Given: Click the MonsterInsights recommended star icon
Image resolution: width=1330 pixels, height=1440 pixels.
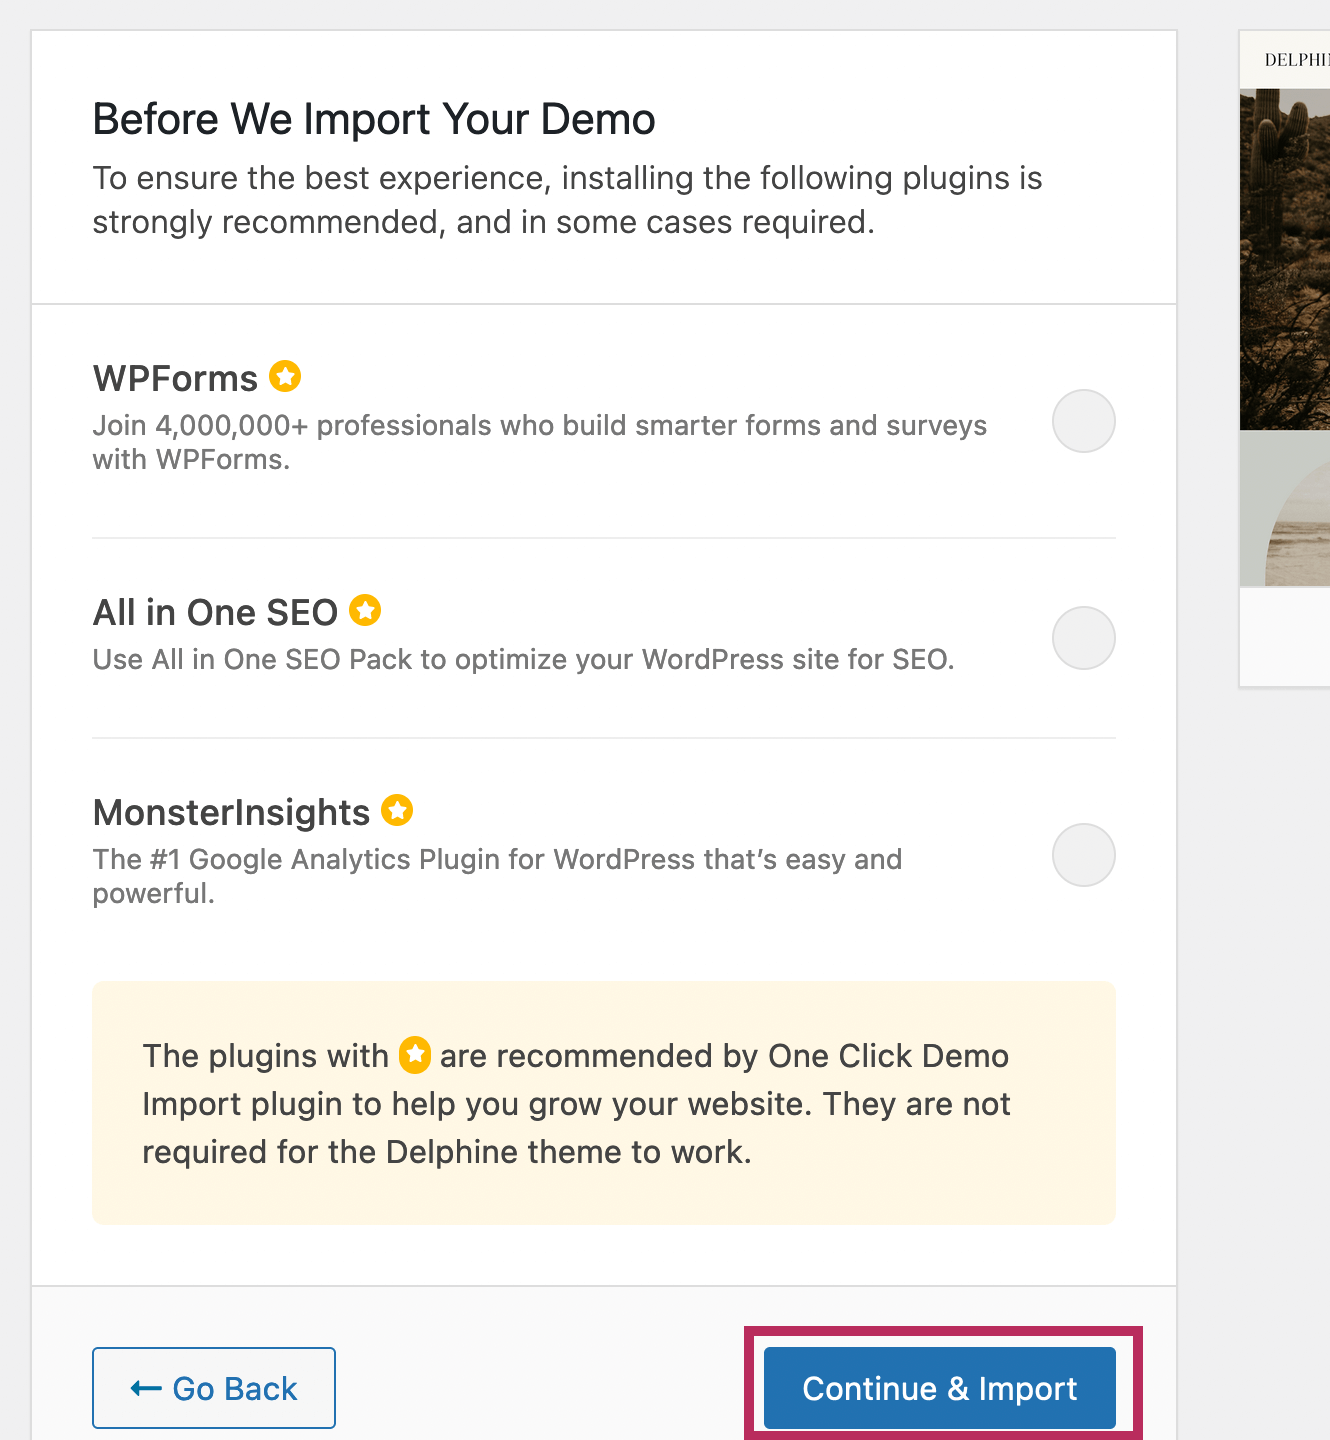Looking at the screenshot, I should [x=397, y=810].
